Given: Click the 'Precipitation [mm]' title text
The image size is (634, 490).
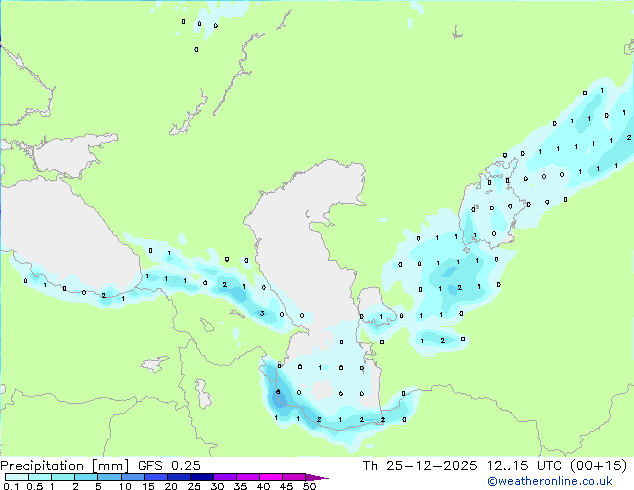Looking at the screenshot, I should 65,466.
